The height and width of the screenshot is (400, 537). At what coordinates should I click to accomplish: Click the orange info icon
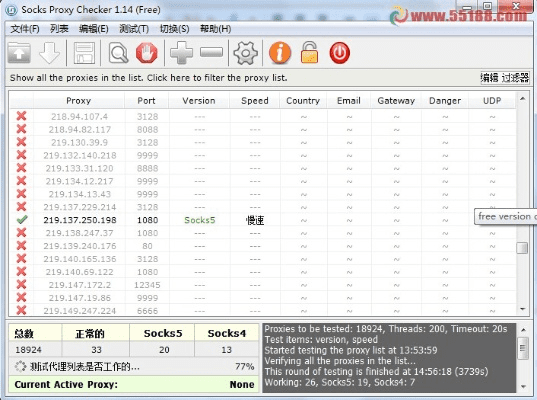point(280,53)
